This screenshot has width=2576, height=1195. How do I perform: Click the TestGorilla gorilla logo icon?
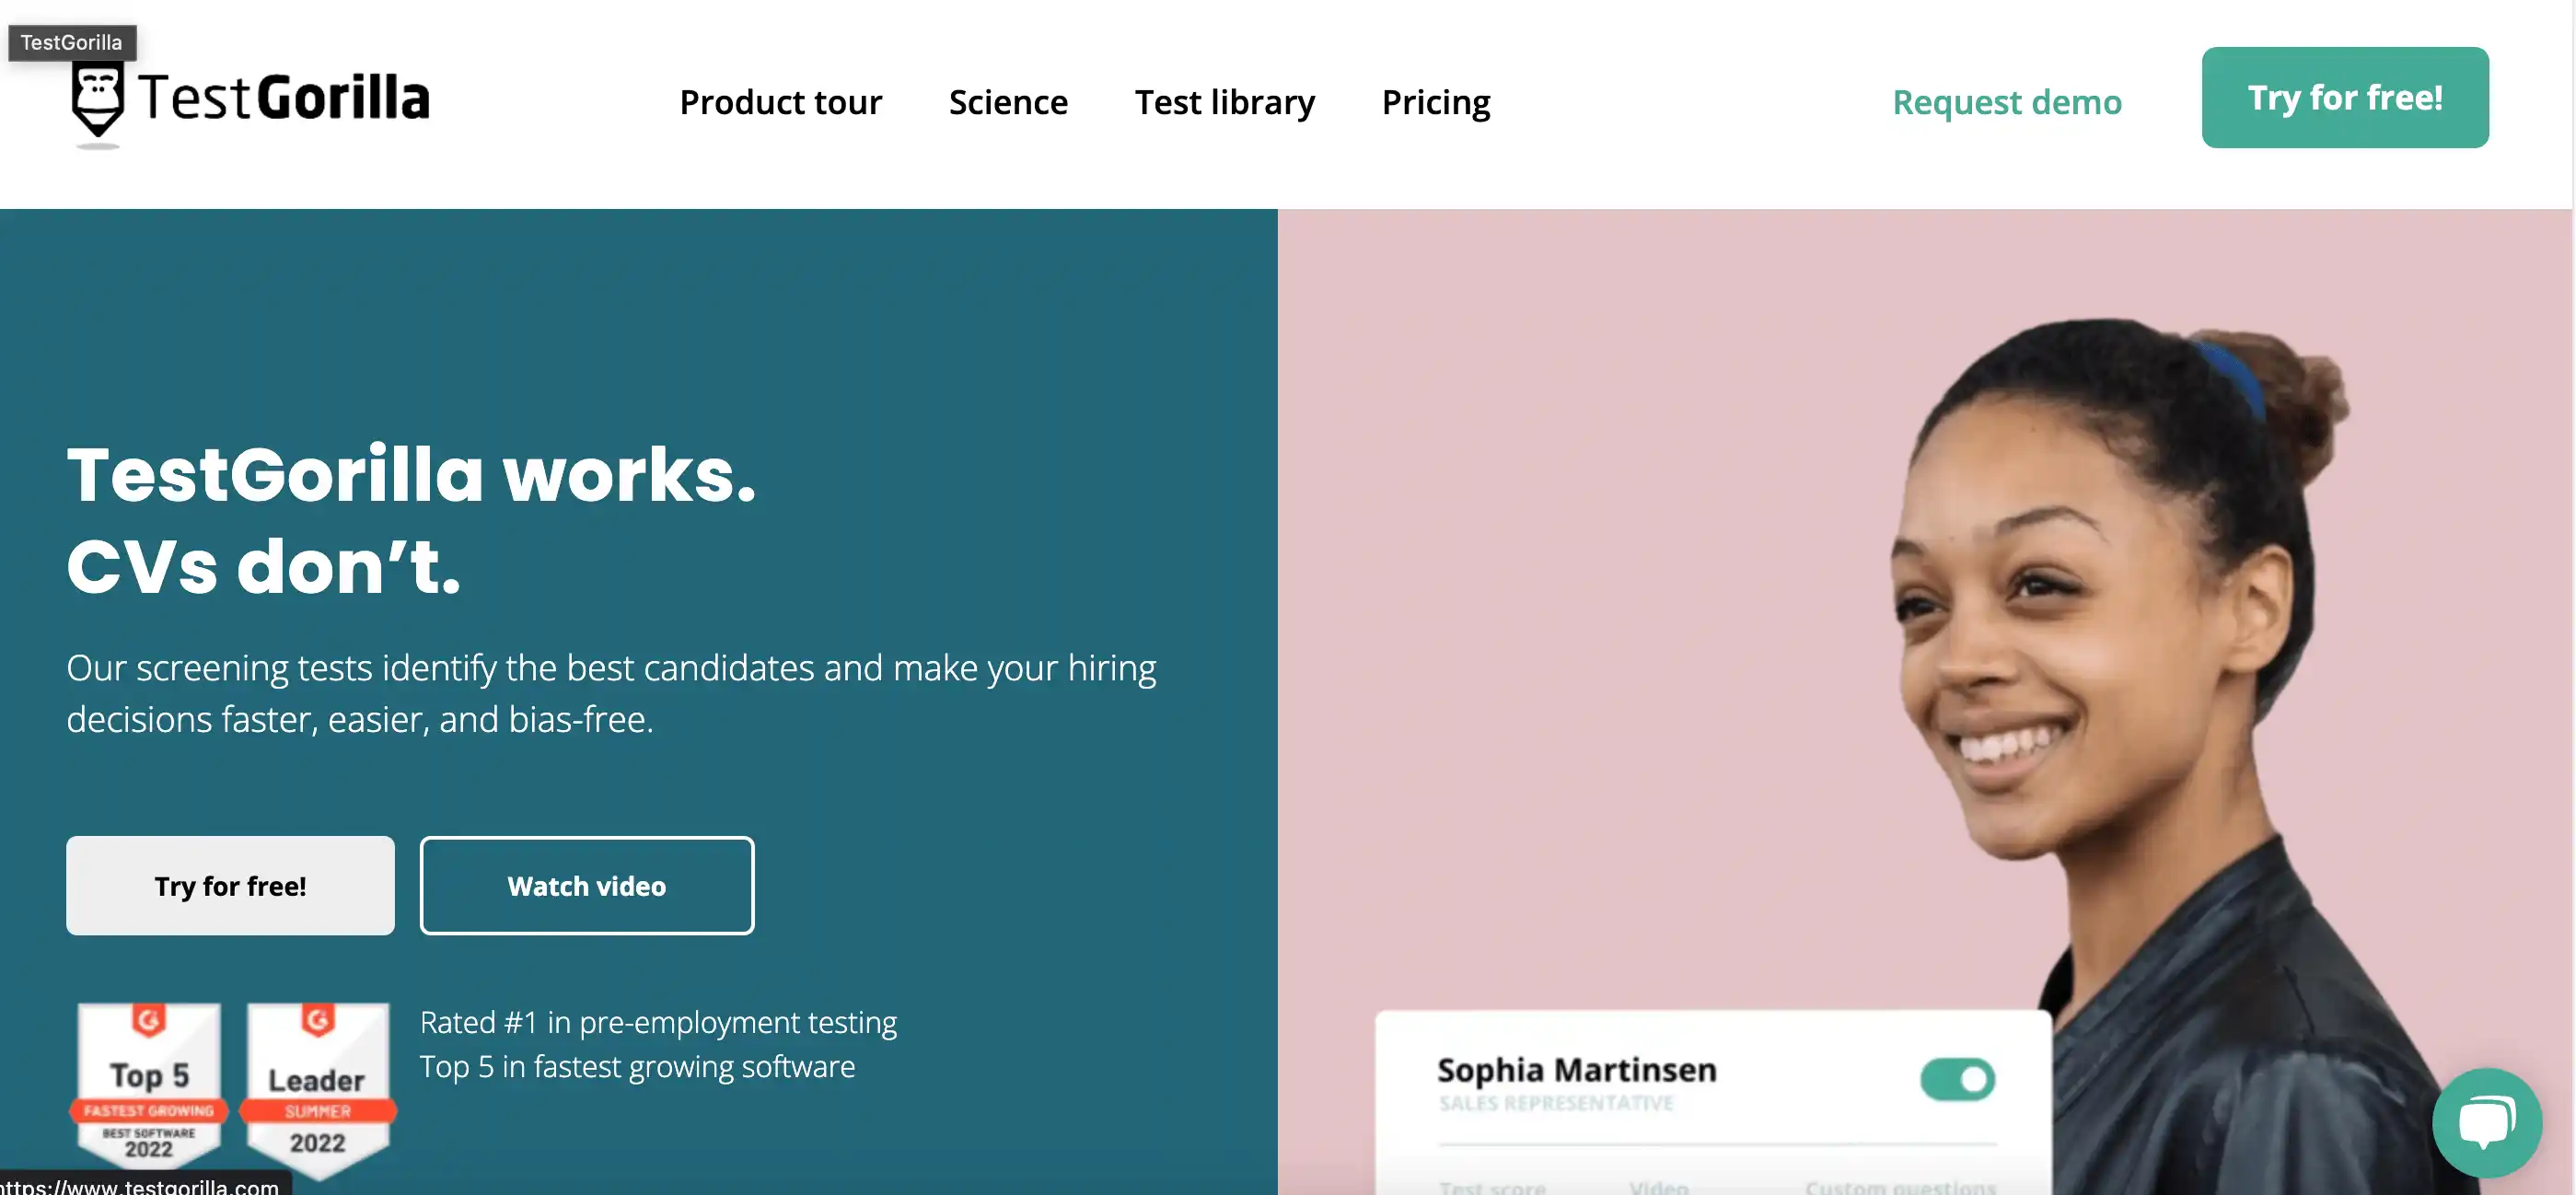tap(97, 100)
